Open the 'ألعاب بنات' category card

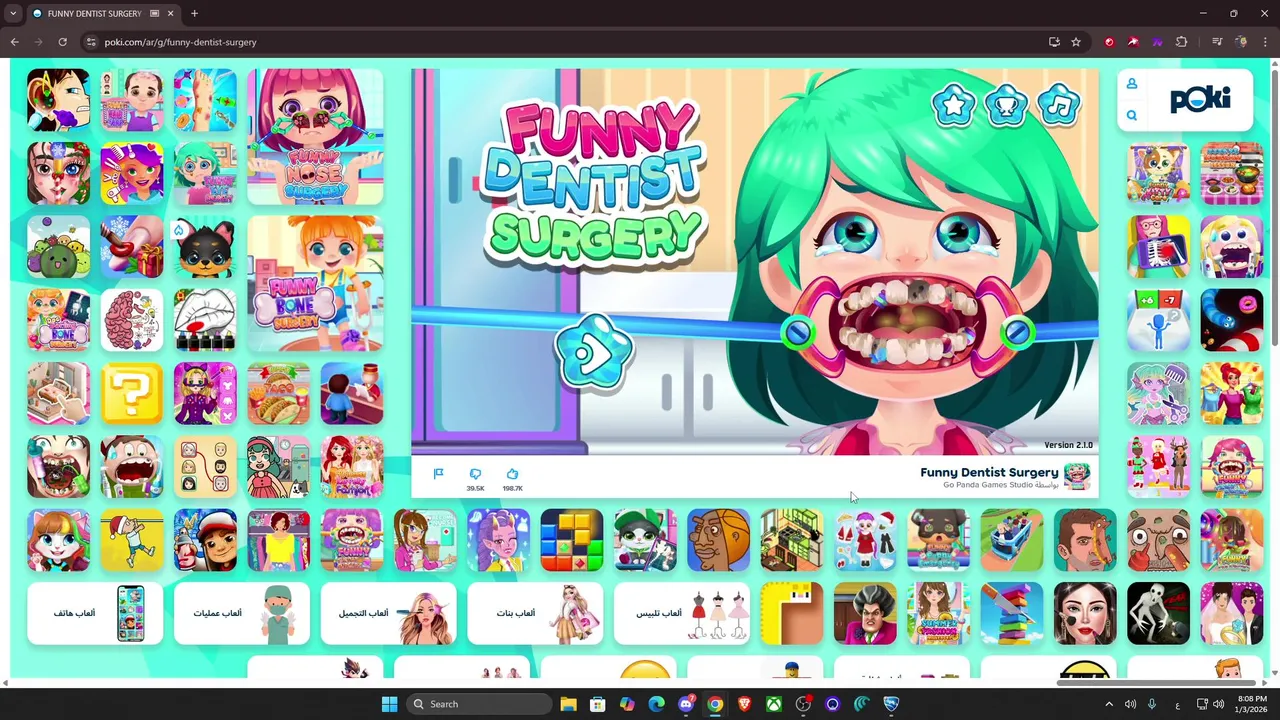(535, 613)
